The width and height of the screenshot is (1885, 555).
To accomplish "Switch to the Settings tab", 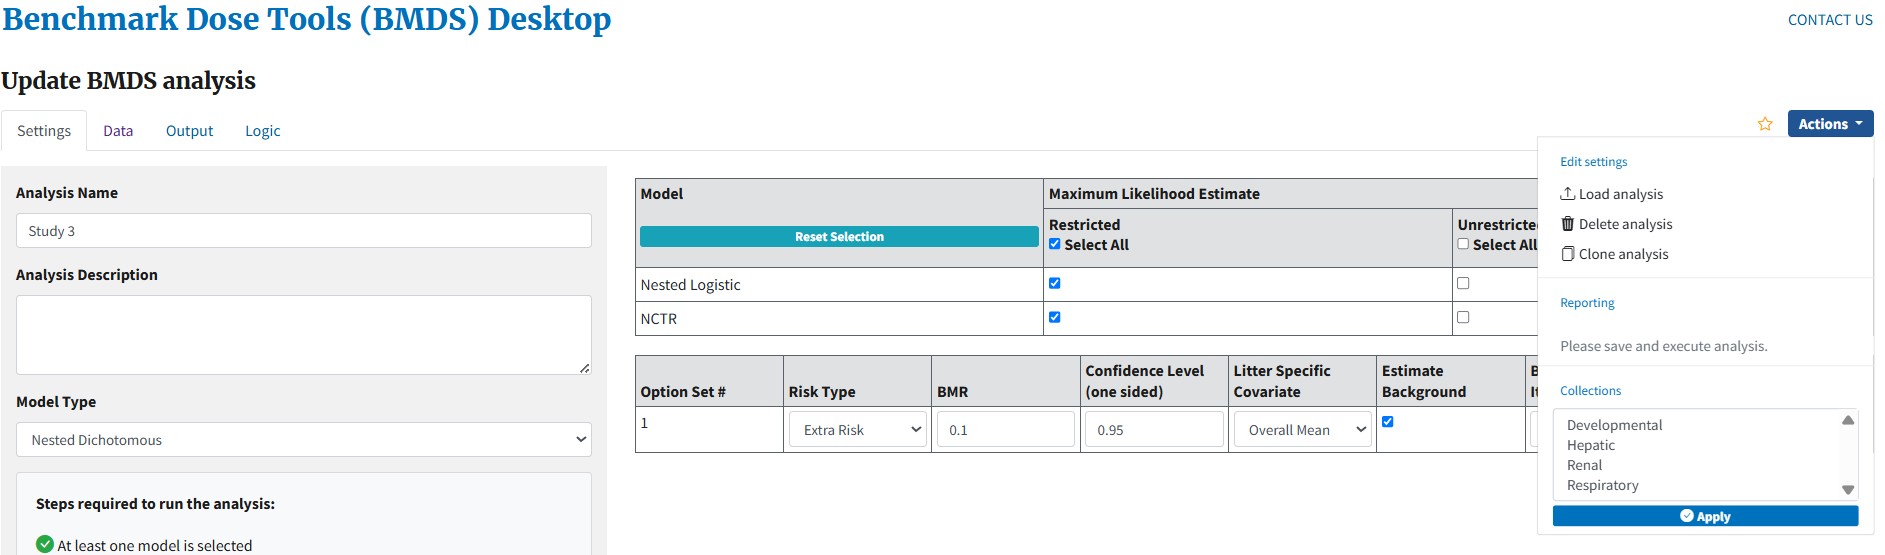I will [x=44, y=131].
